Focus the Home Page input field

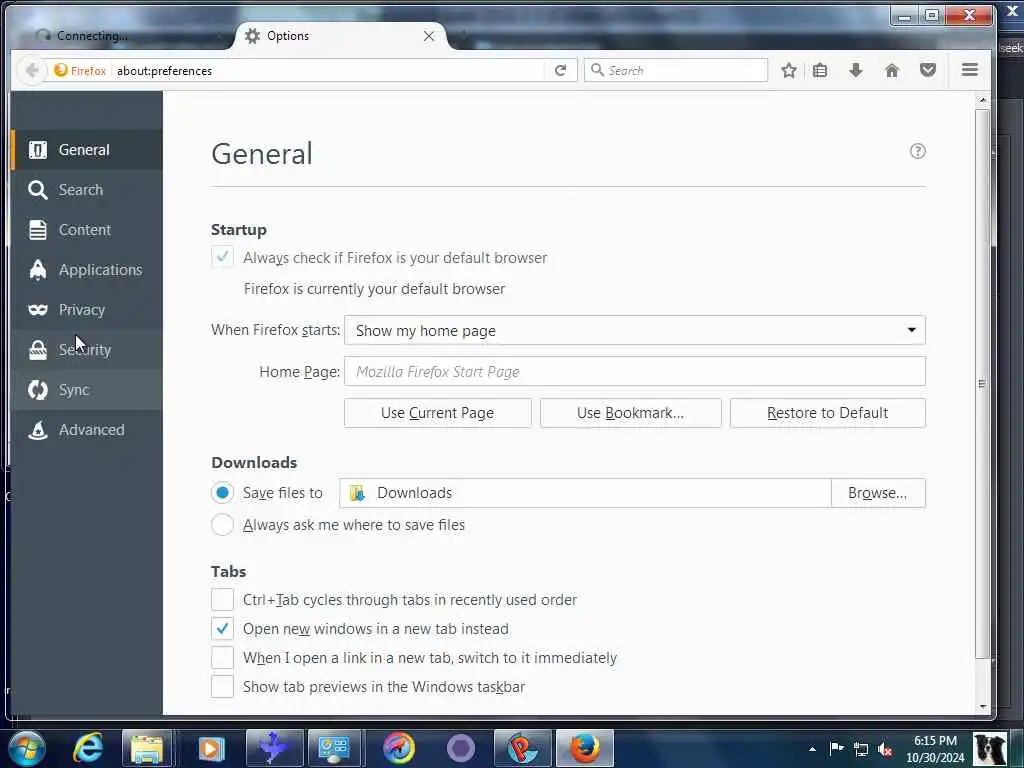pyautogui.click(x=635, y=372)
